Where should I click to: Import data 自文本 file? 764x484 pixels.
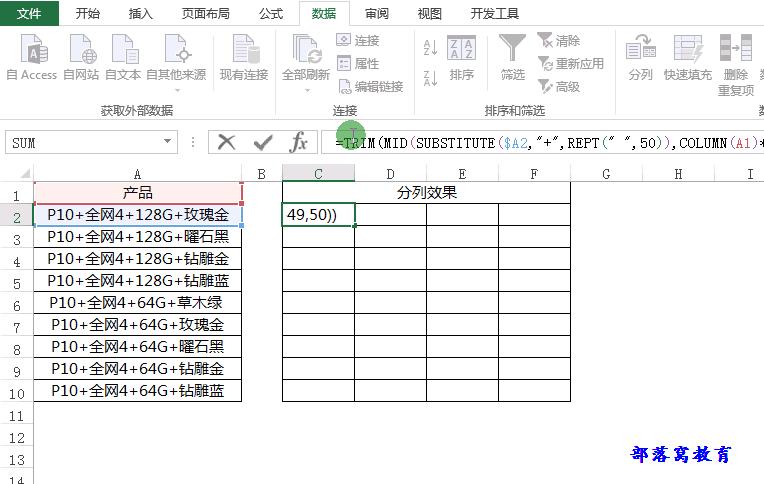click(x=123, y=57)
